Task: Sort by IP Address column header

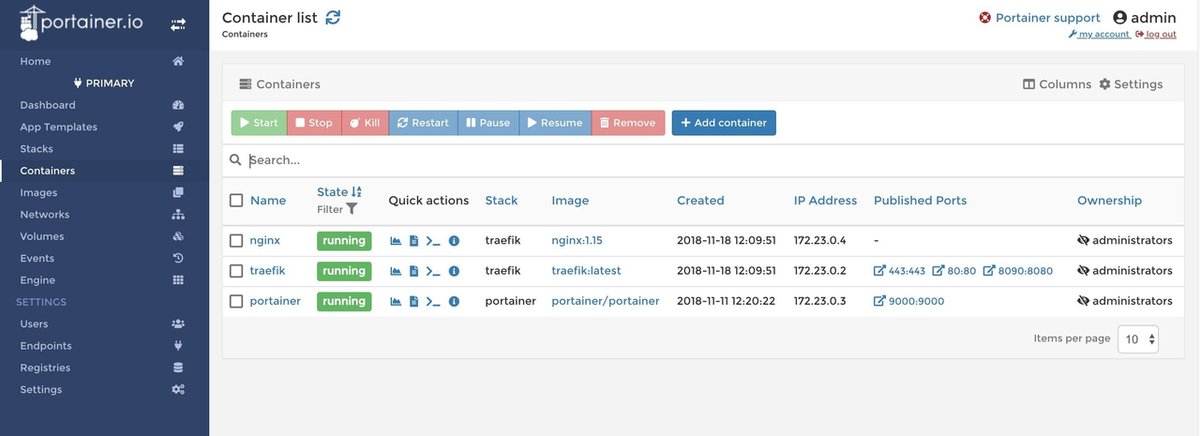Action: 825,200
